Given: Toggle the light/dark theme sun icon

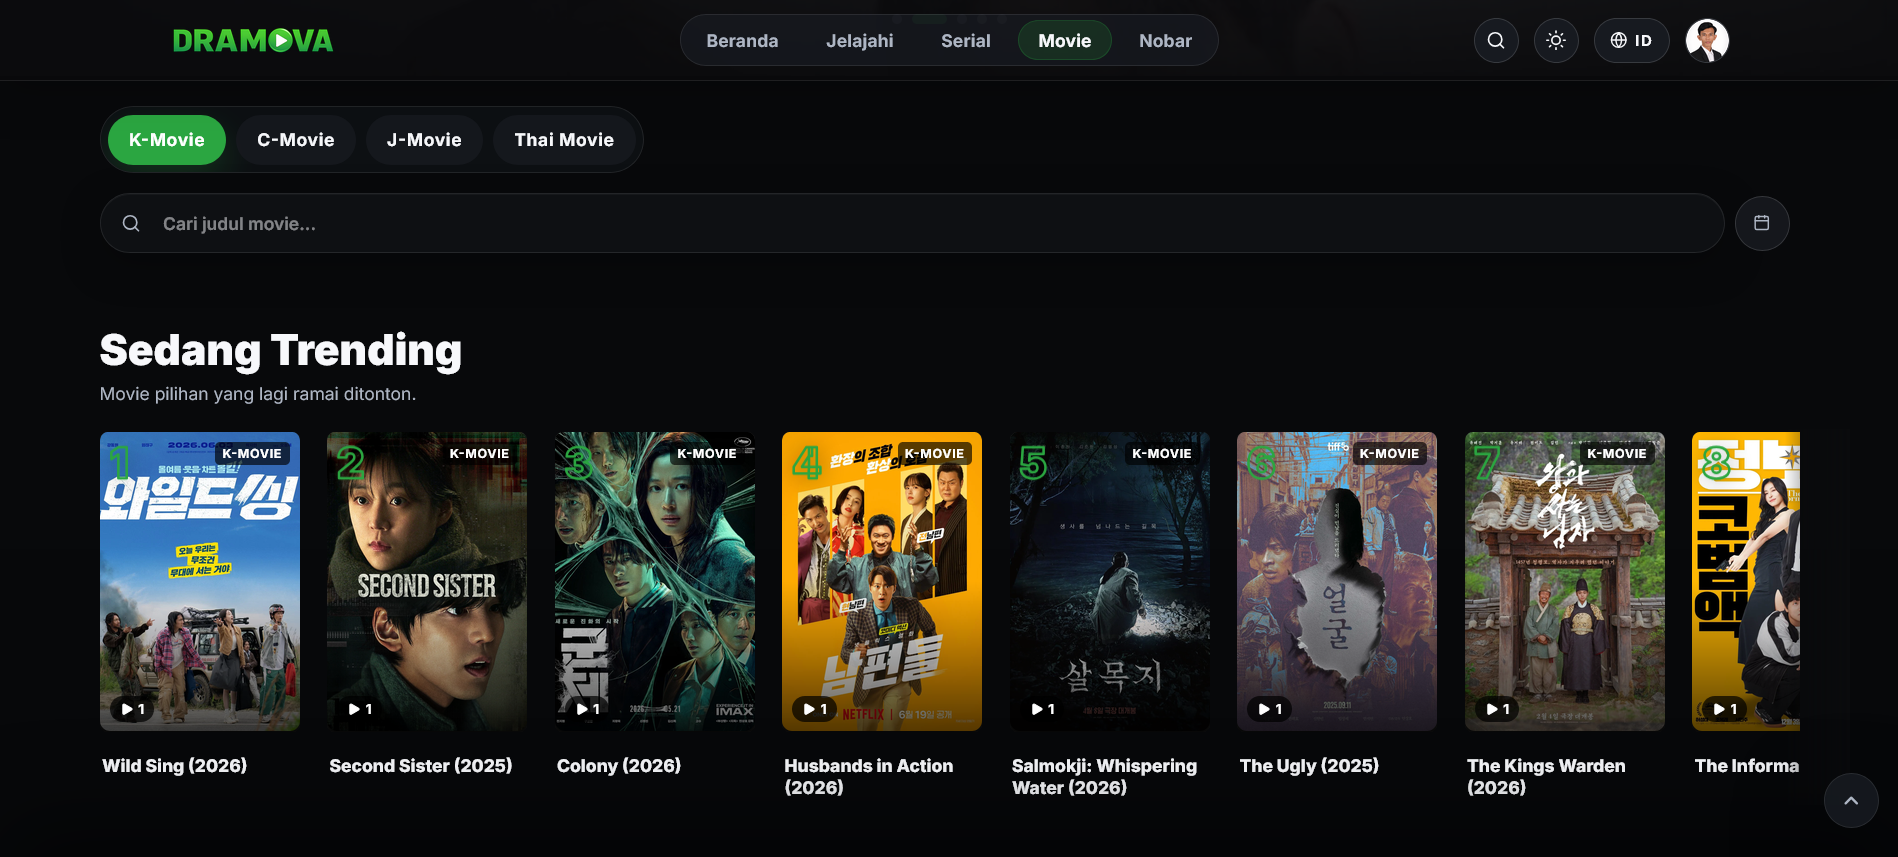Looking at the screenshot, I should click(x=1556, y=40).
